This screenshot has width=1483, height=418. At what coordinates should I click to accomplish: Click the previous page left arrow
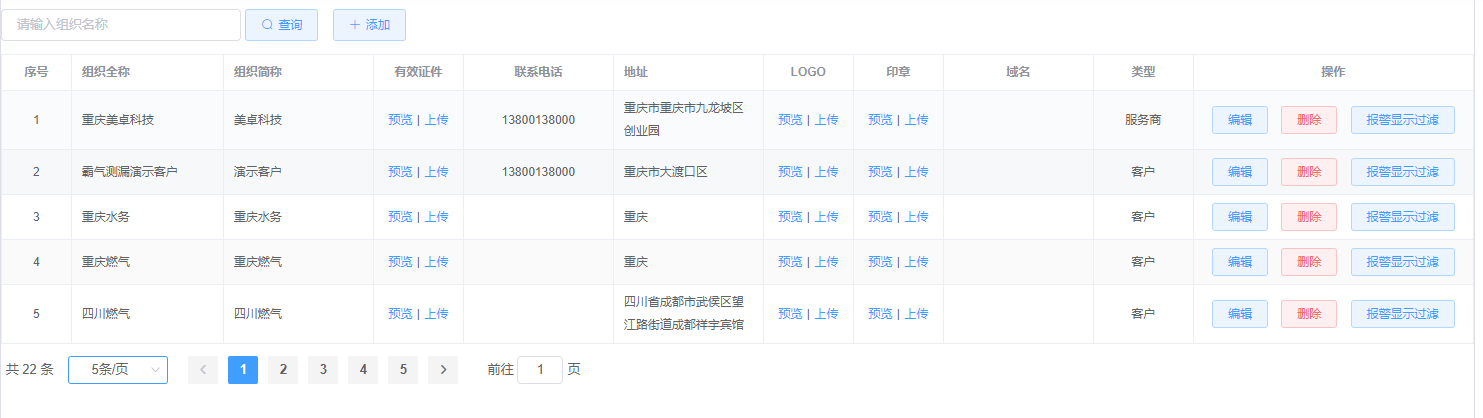tap(203, 370)
